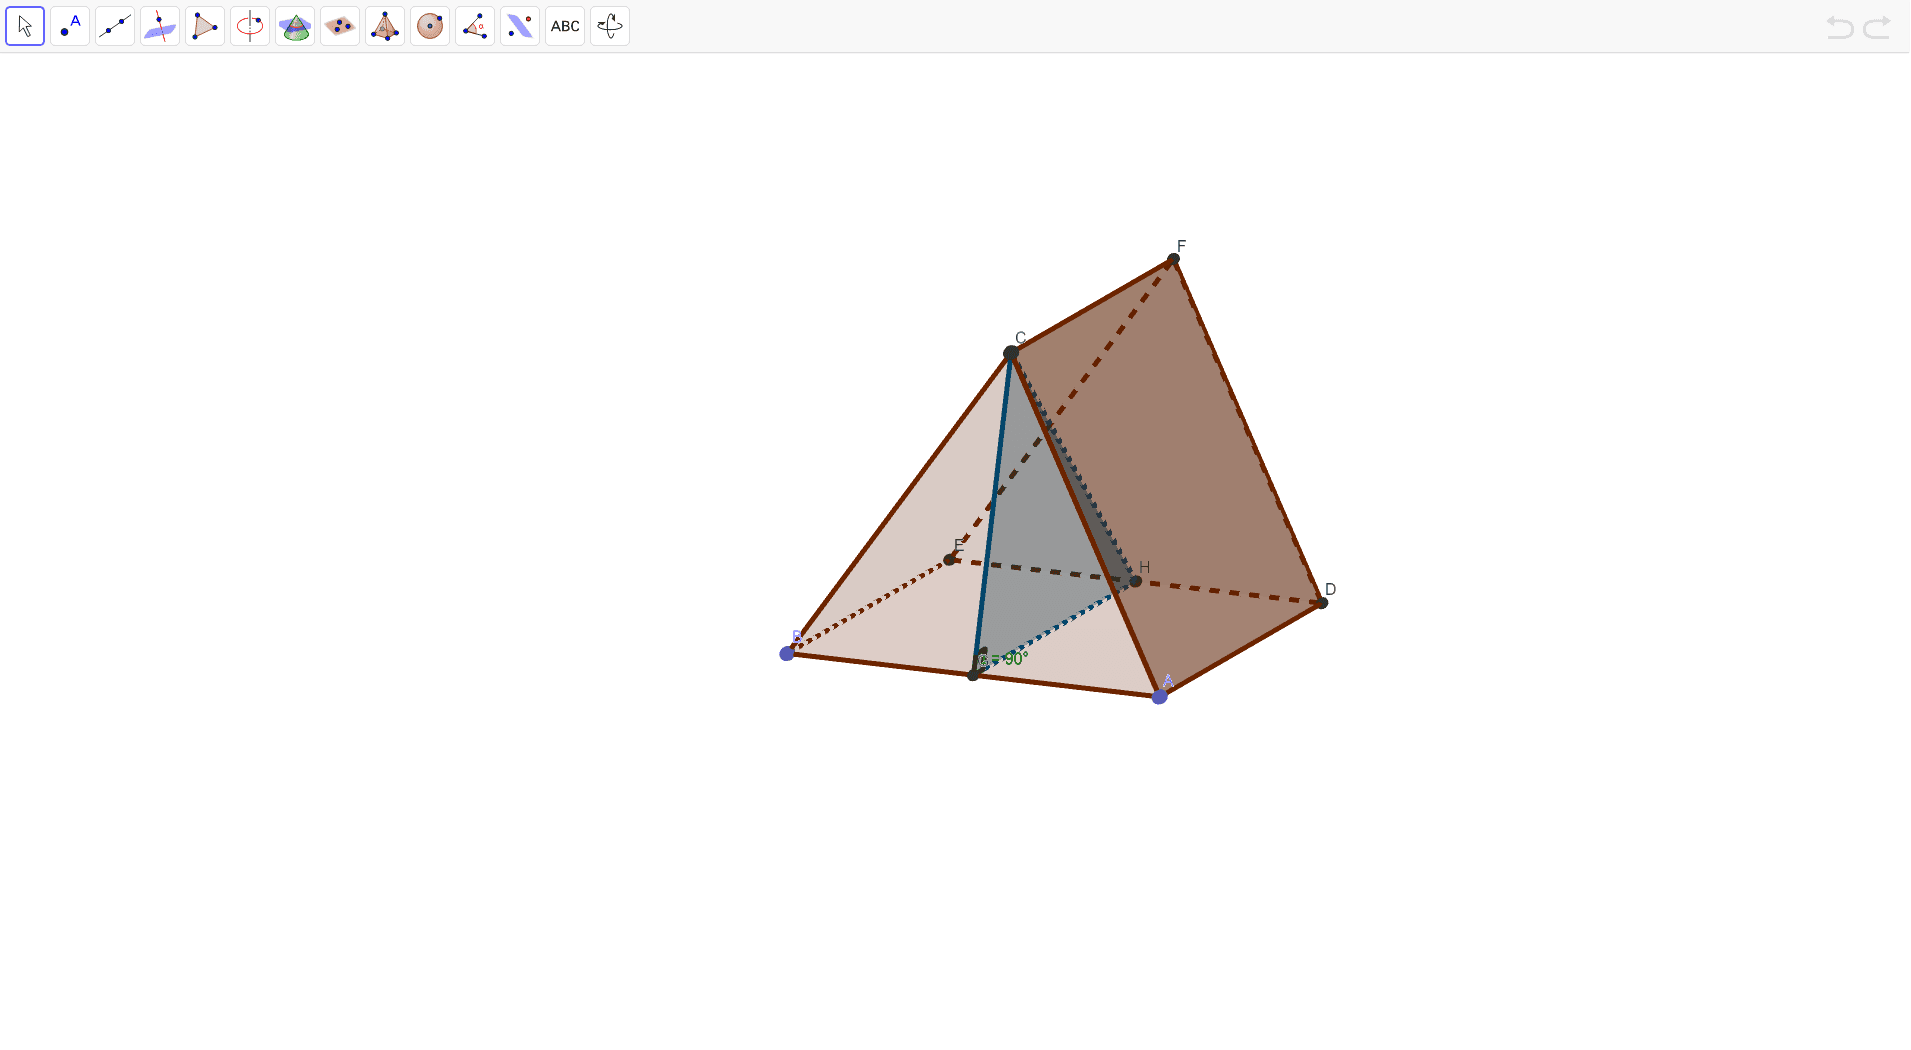Activate the Perpendicular Line tool

(x=160, y=26)
